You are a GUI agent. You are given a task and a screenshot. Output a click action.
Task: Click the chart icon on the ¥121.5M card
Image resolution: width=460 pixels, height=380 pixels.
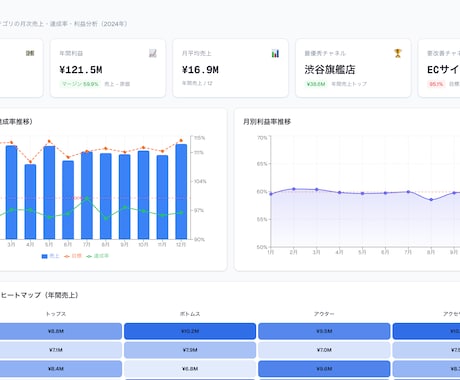(153, 53)
